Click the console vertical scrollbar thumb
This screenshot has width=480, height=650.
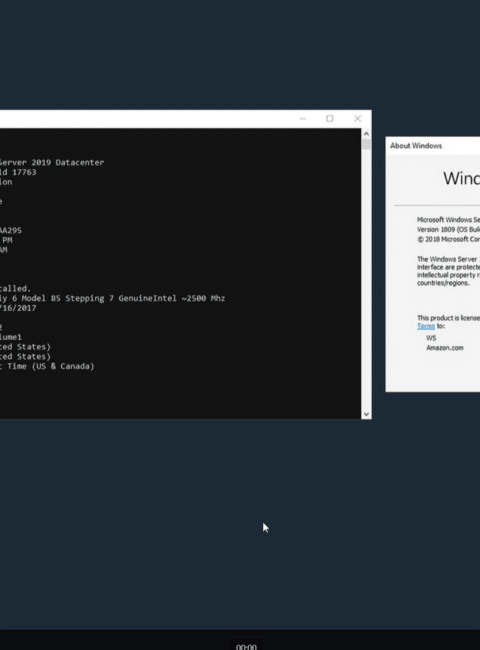(366, 145)
